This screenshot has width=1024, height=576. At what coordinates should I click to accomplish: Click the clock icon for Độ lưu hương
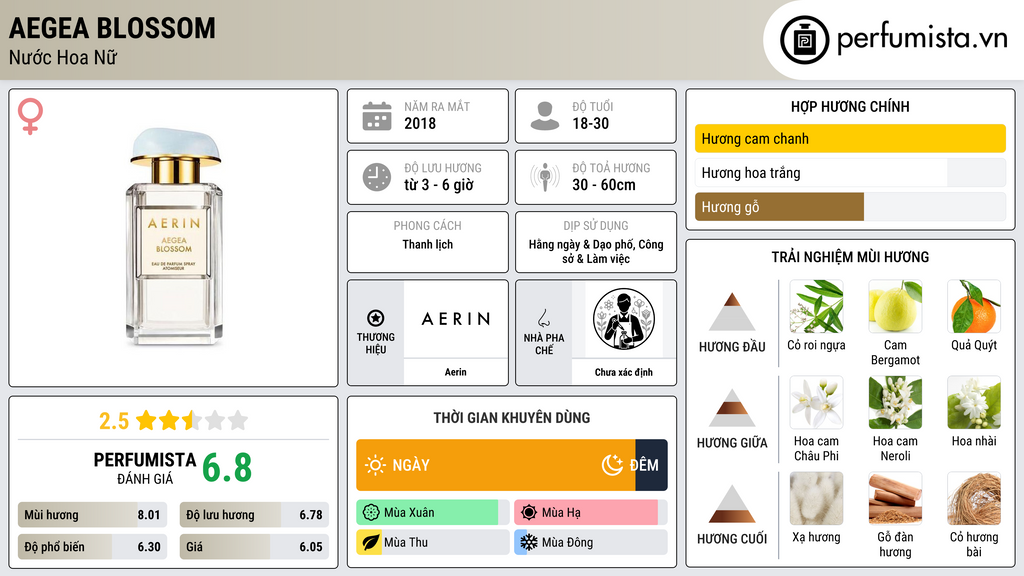point(377,177)
